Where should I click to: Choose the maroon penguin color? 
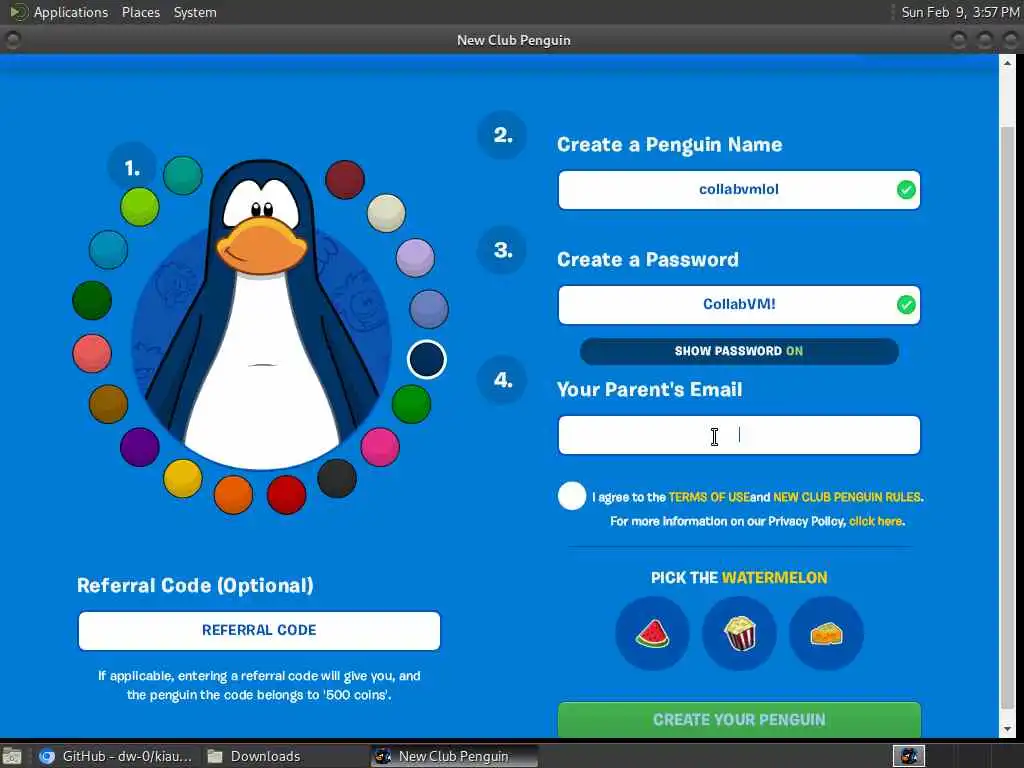click(345, 180)
